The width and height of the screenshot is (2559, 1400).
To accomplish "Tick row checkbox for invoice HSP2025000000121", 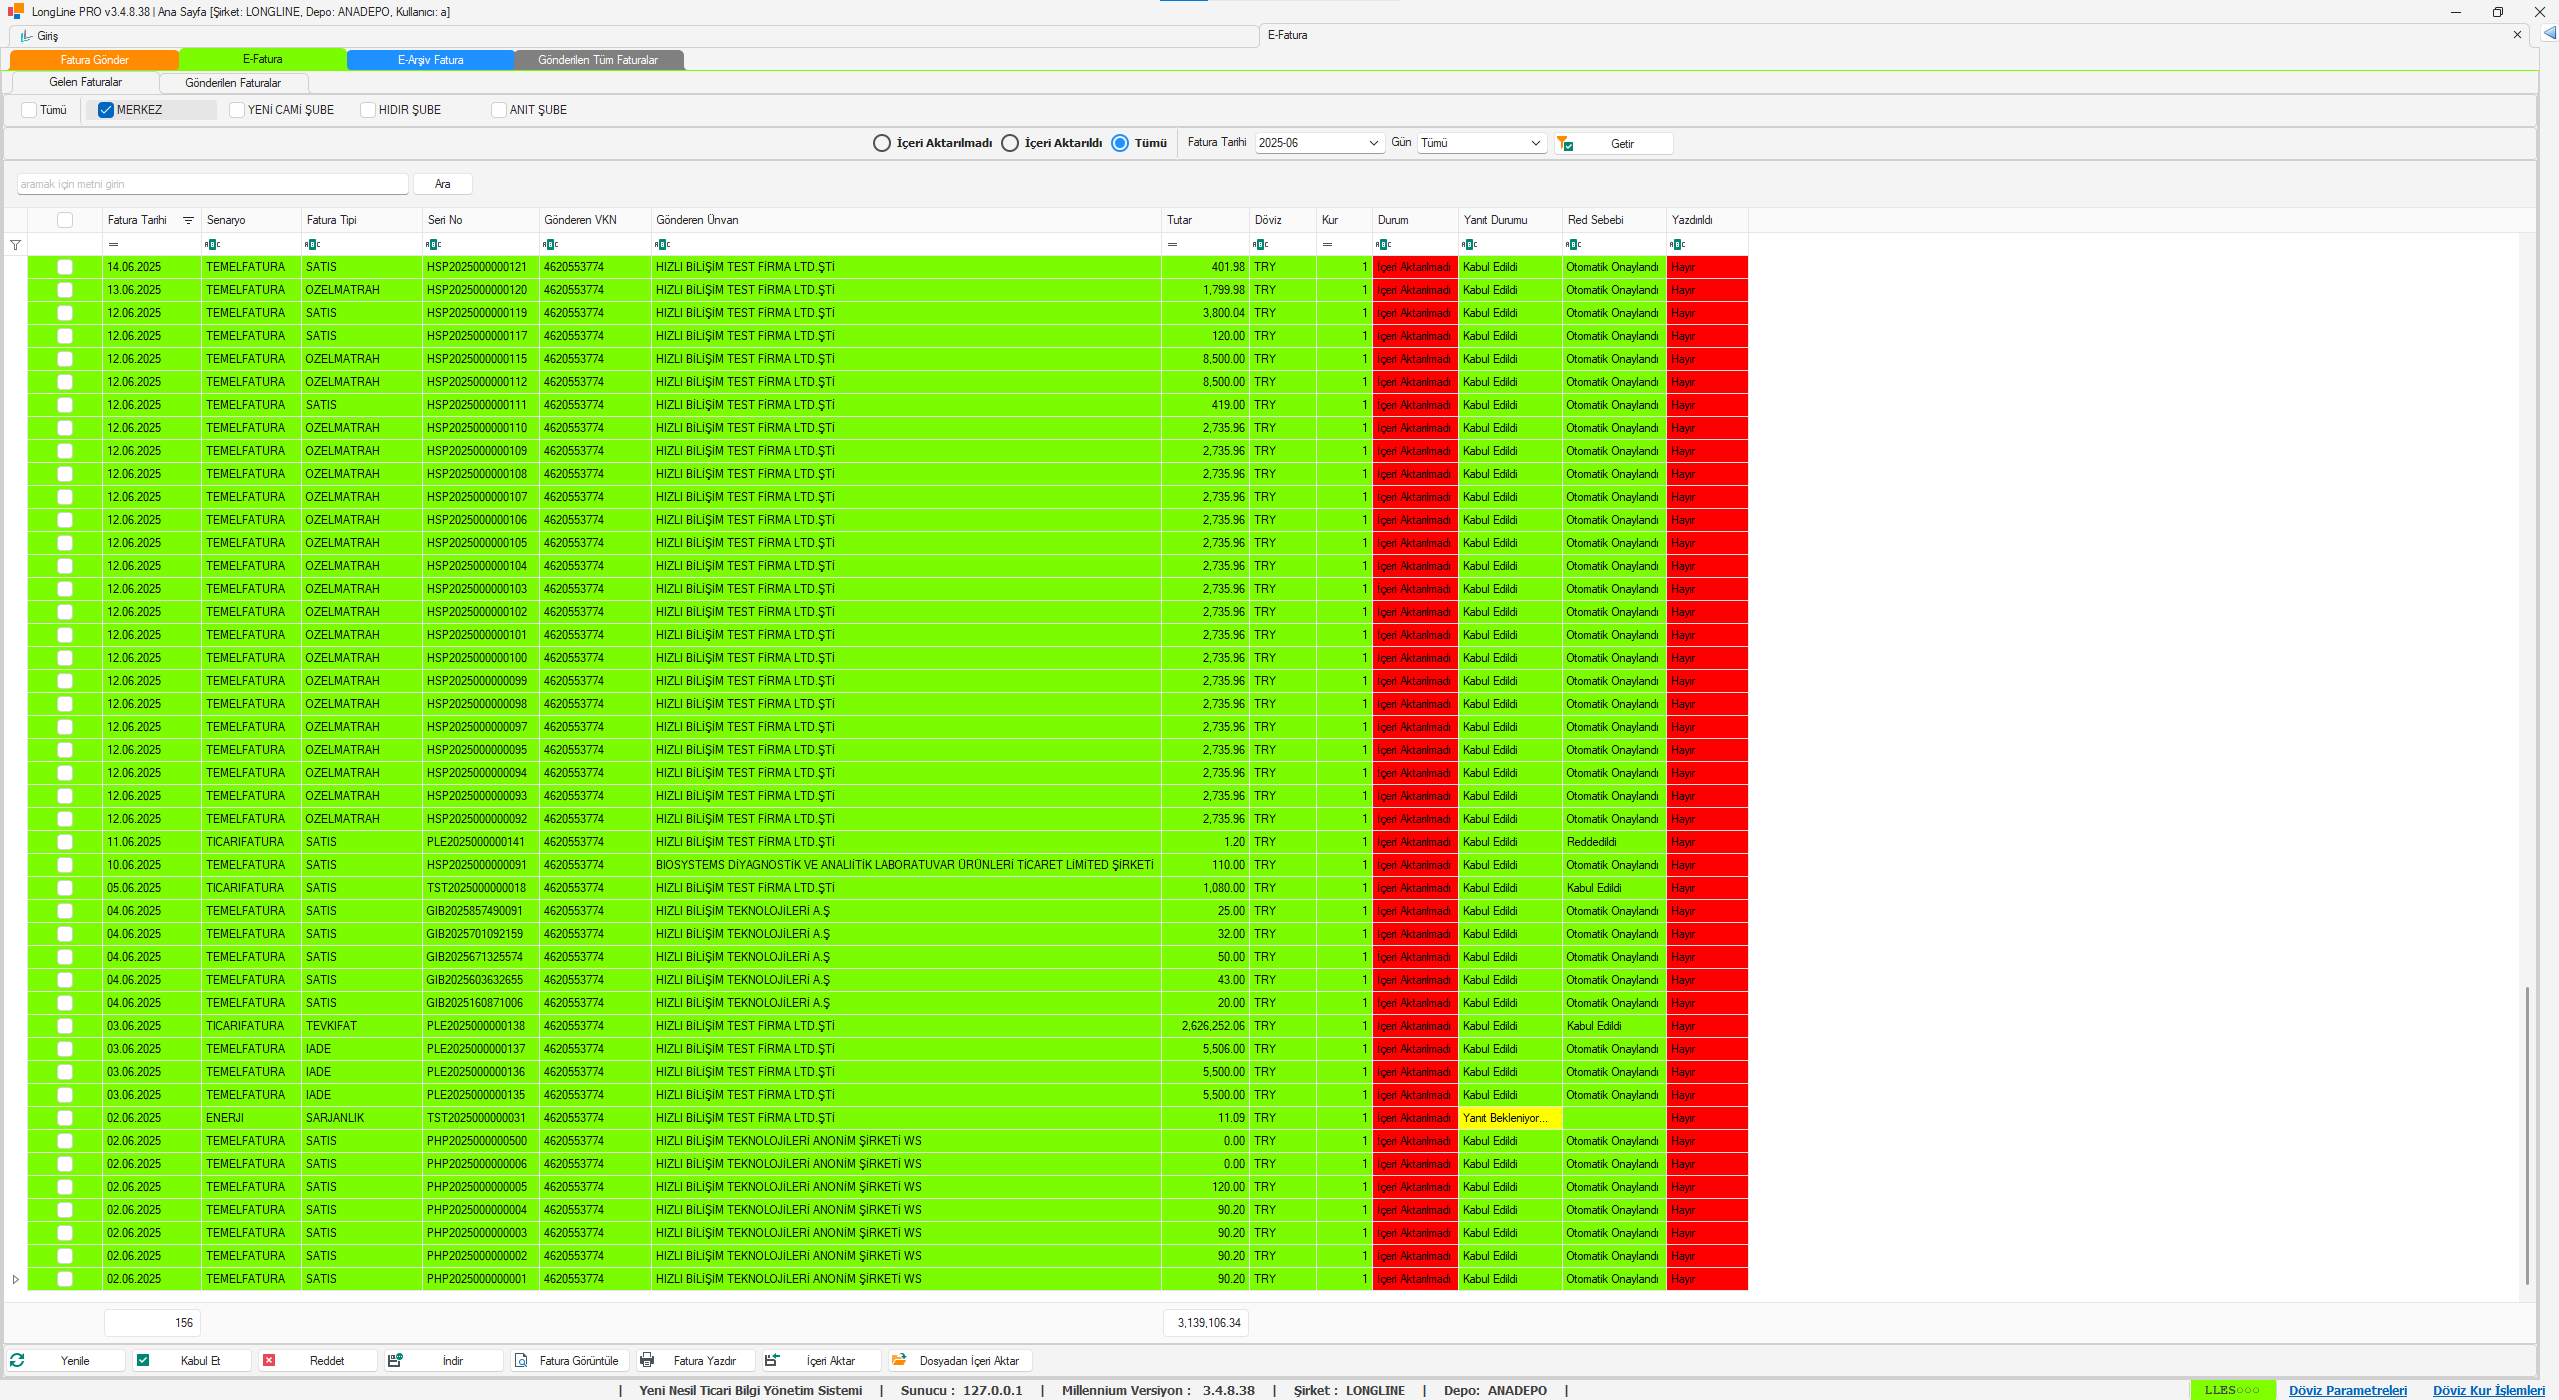I will 65,267.
